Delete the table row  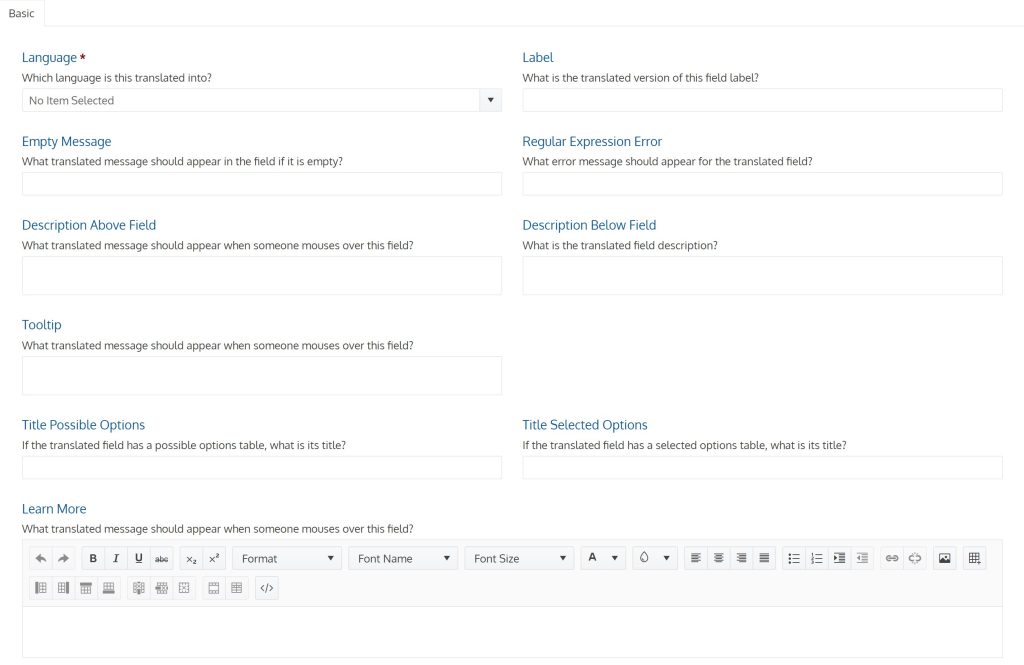coord(161,588)
